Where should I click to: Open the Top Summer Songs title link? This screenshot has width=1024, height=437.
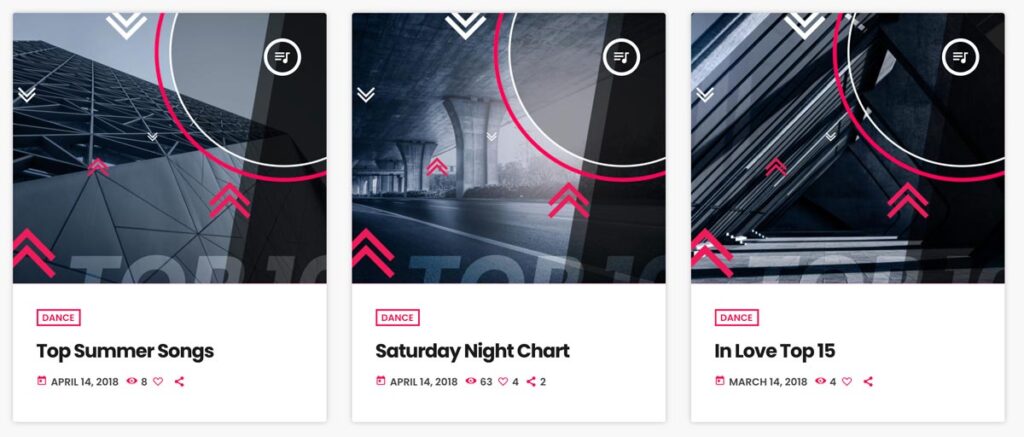click(125, 351)
